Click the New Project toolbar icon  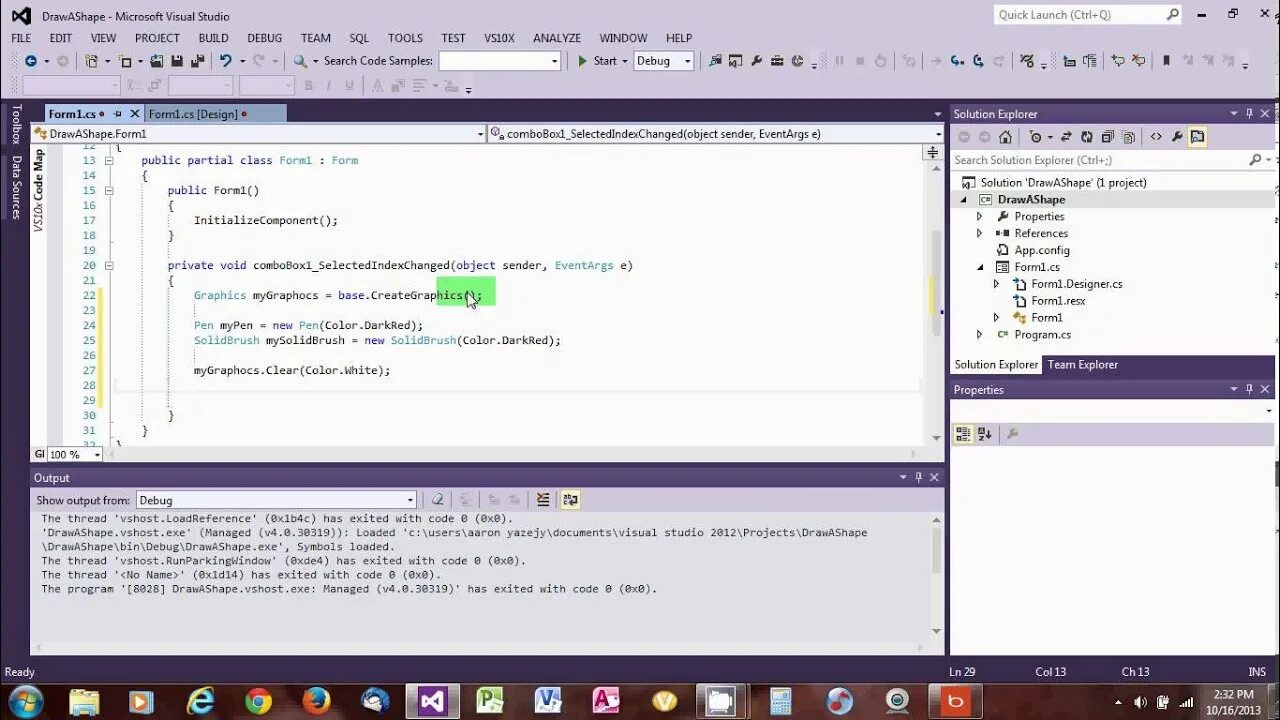pyautogui.click(x=91, y=61)
